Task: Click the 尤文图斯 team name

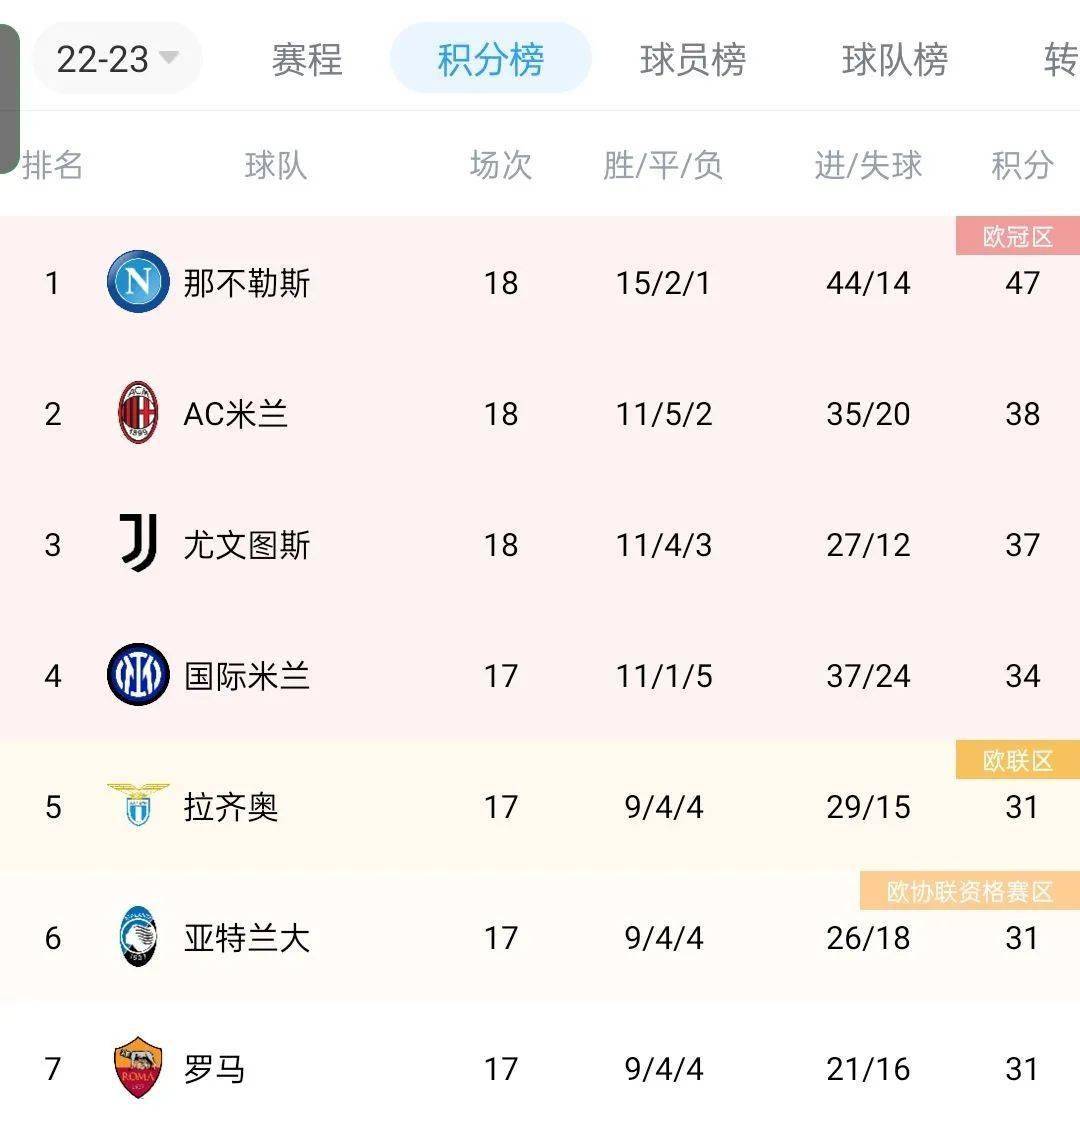Action: coord(247,545)
